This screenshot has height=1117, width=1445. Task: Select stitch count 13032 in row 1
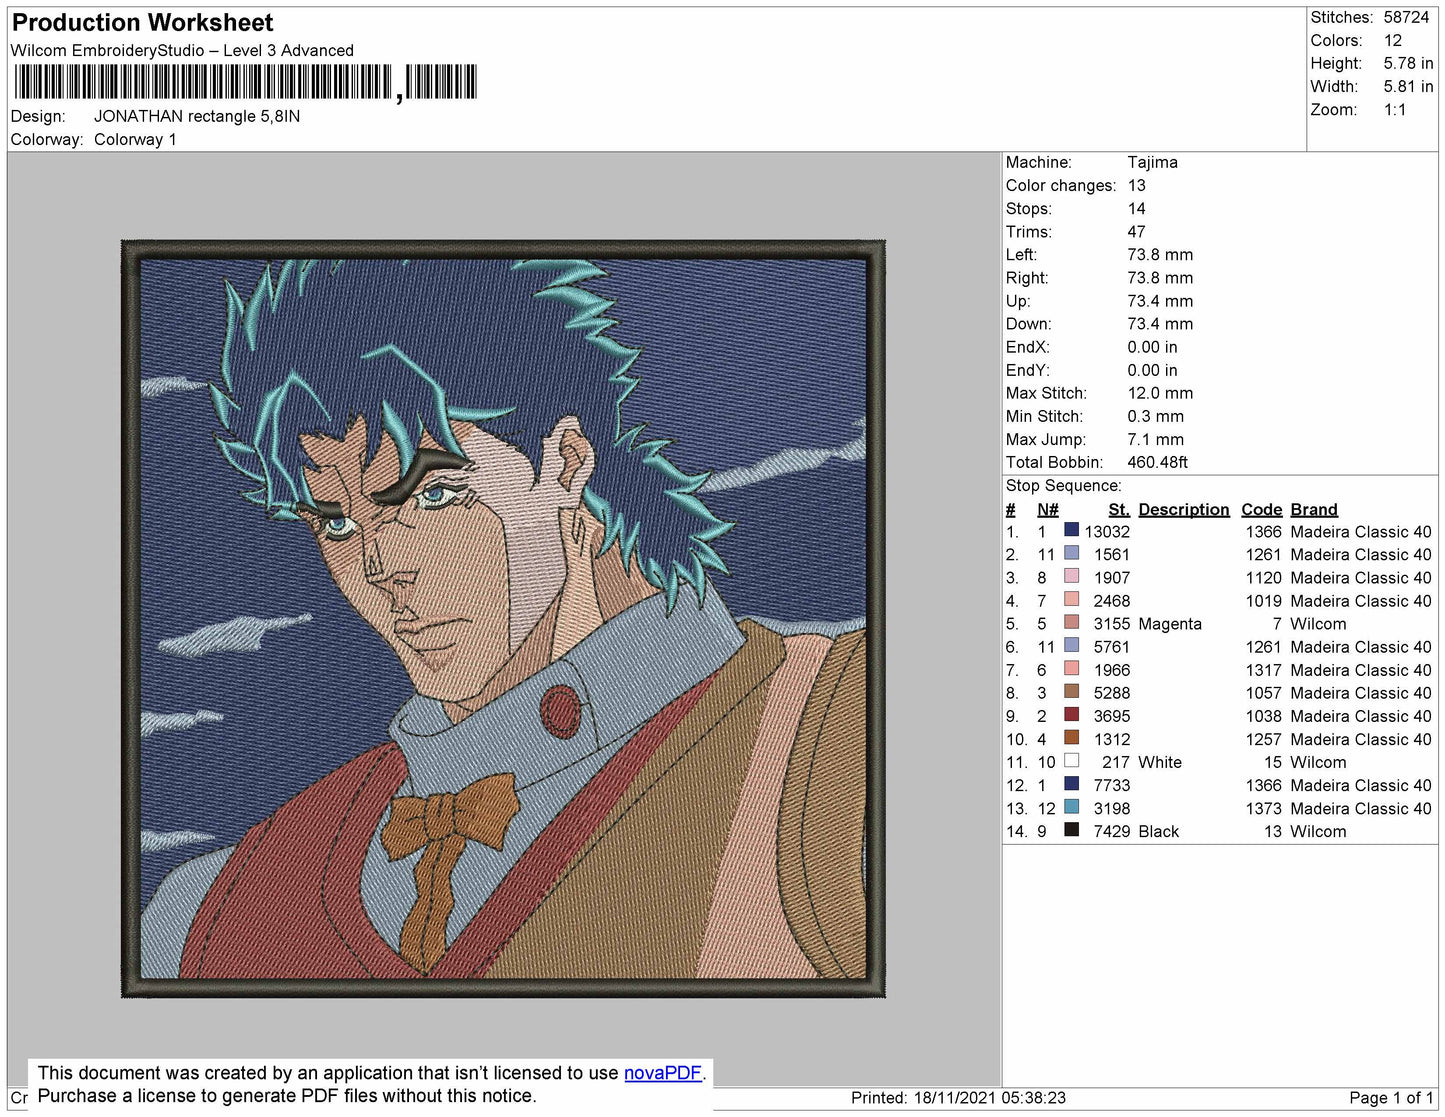pos(1107,532)
